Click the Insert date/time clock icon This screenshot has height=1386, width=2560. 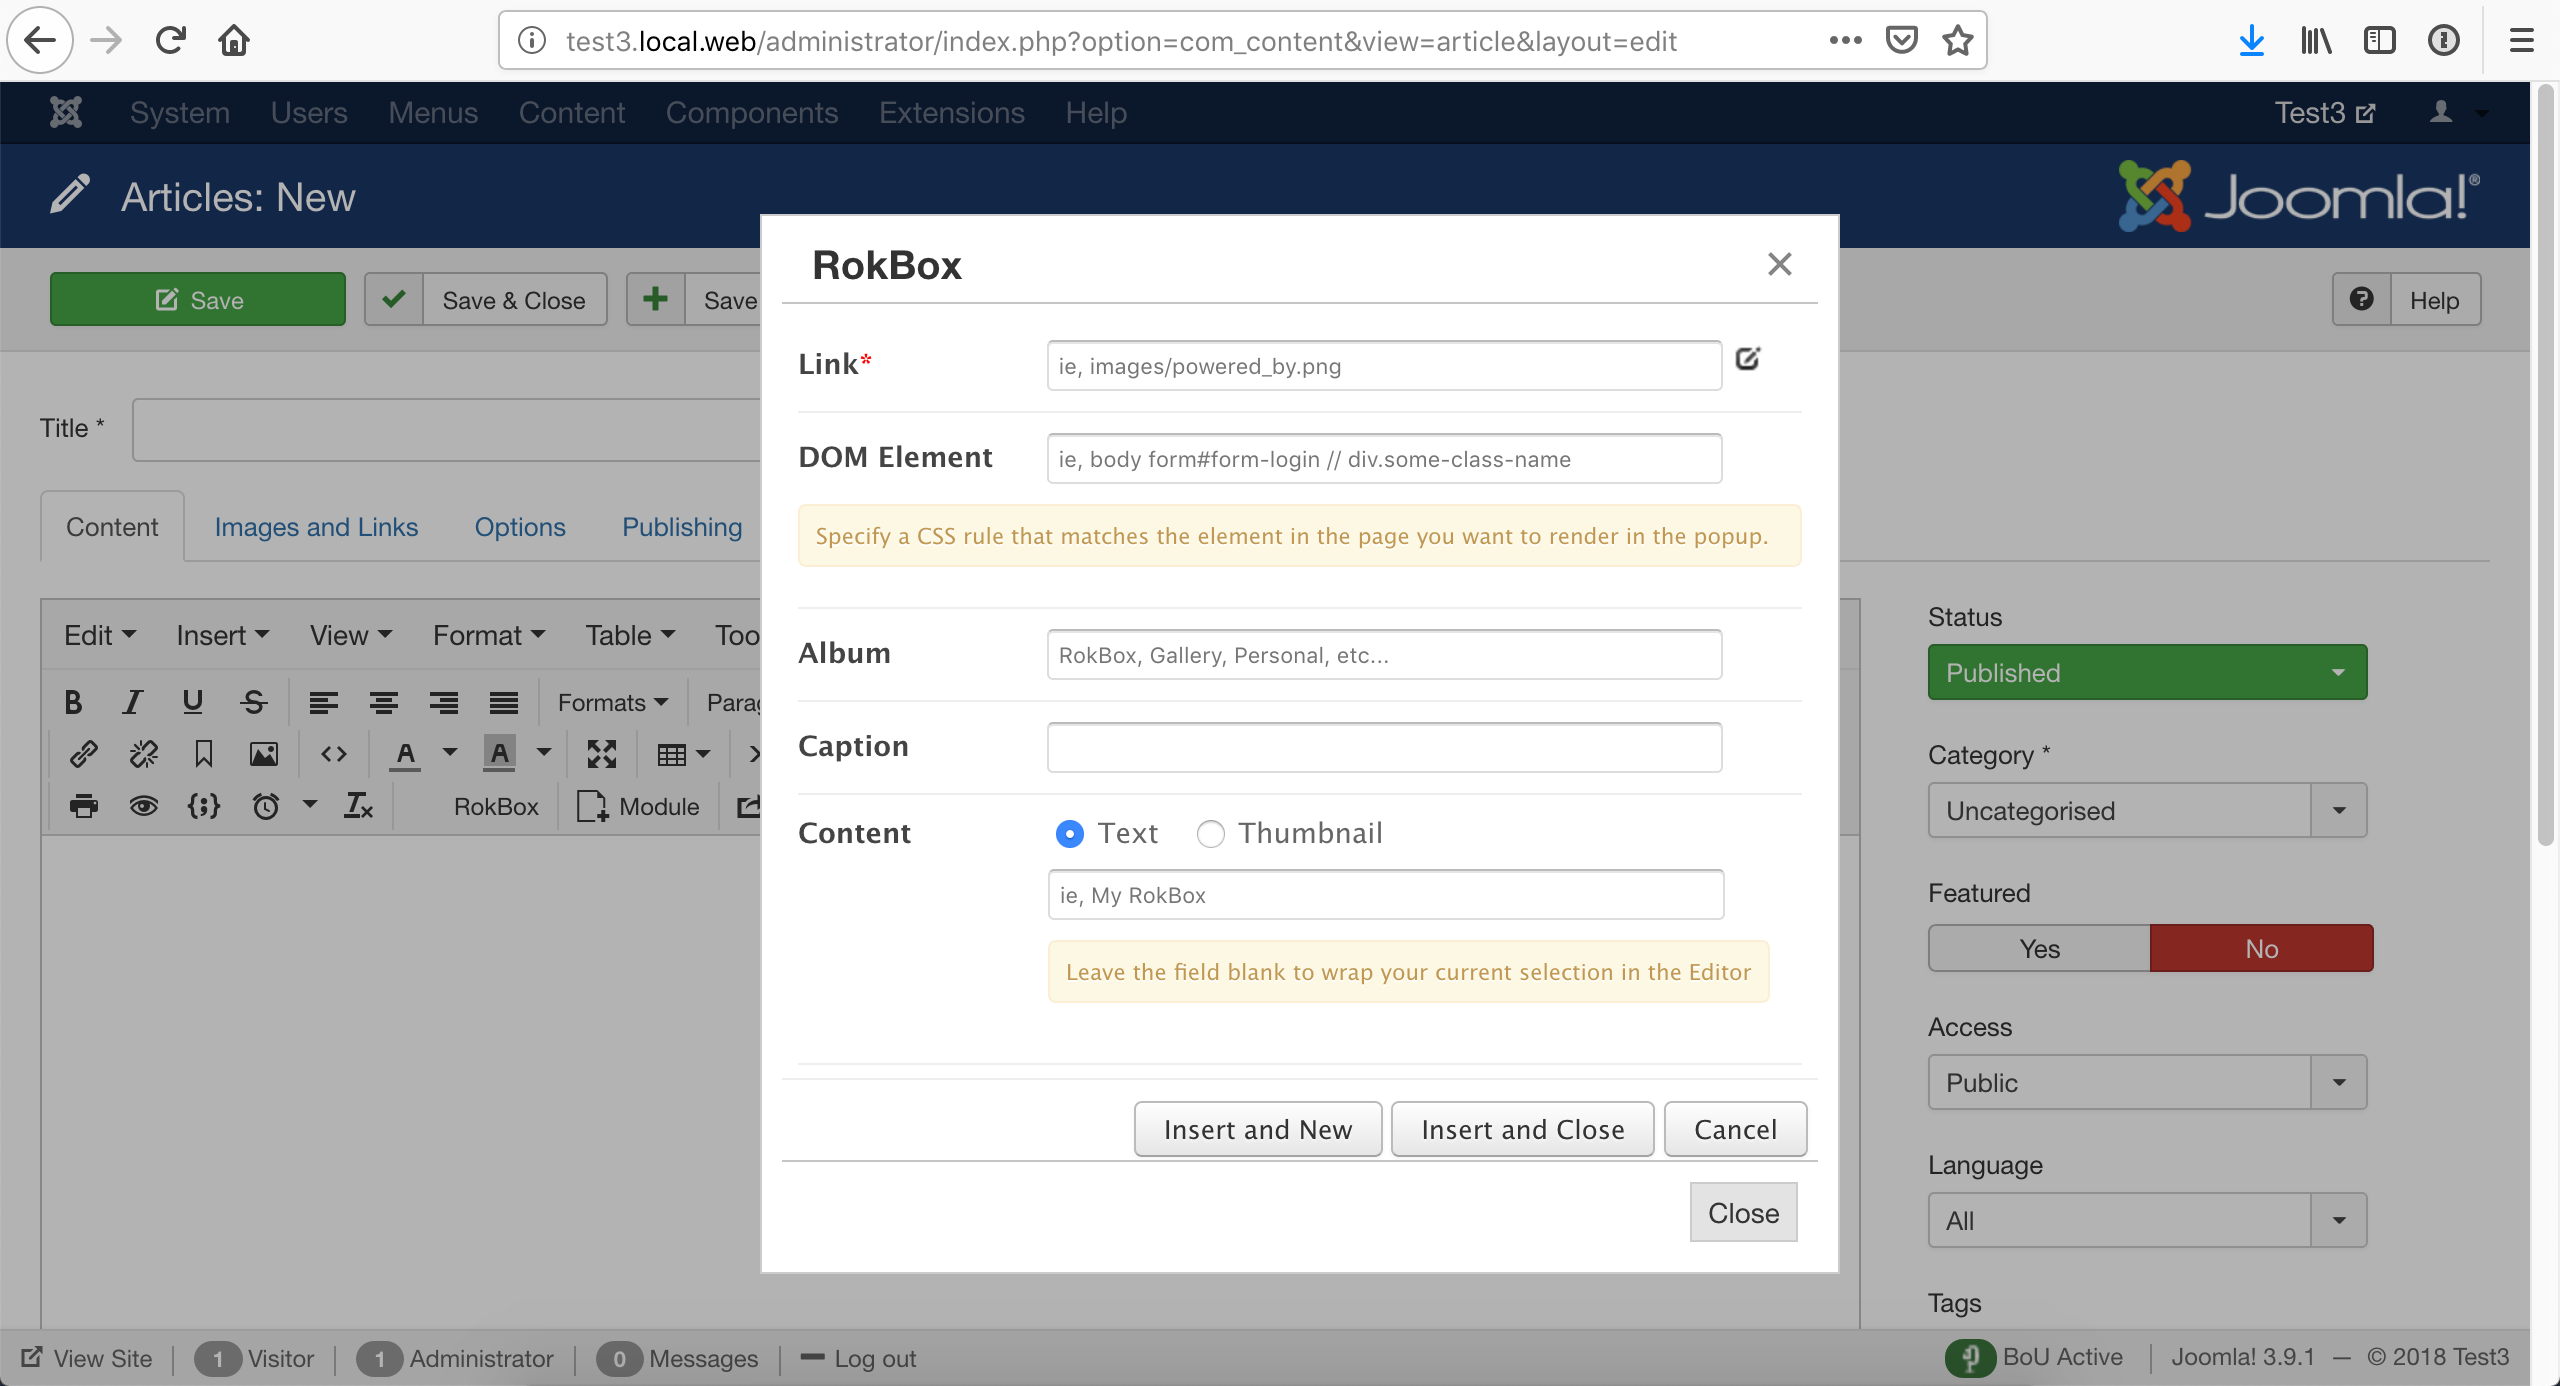point(265,806)
